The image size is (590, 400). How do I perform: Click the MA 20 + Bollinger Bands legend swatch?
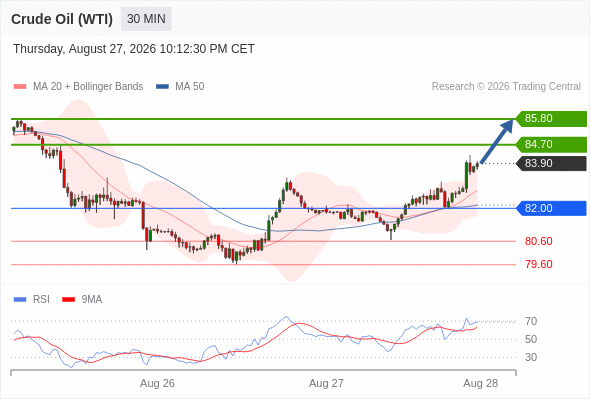point(20,87)
